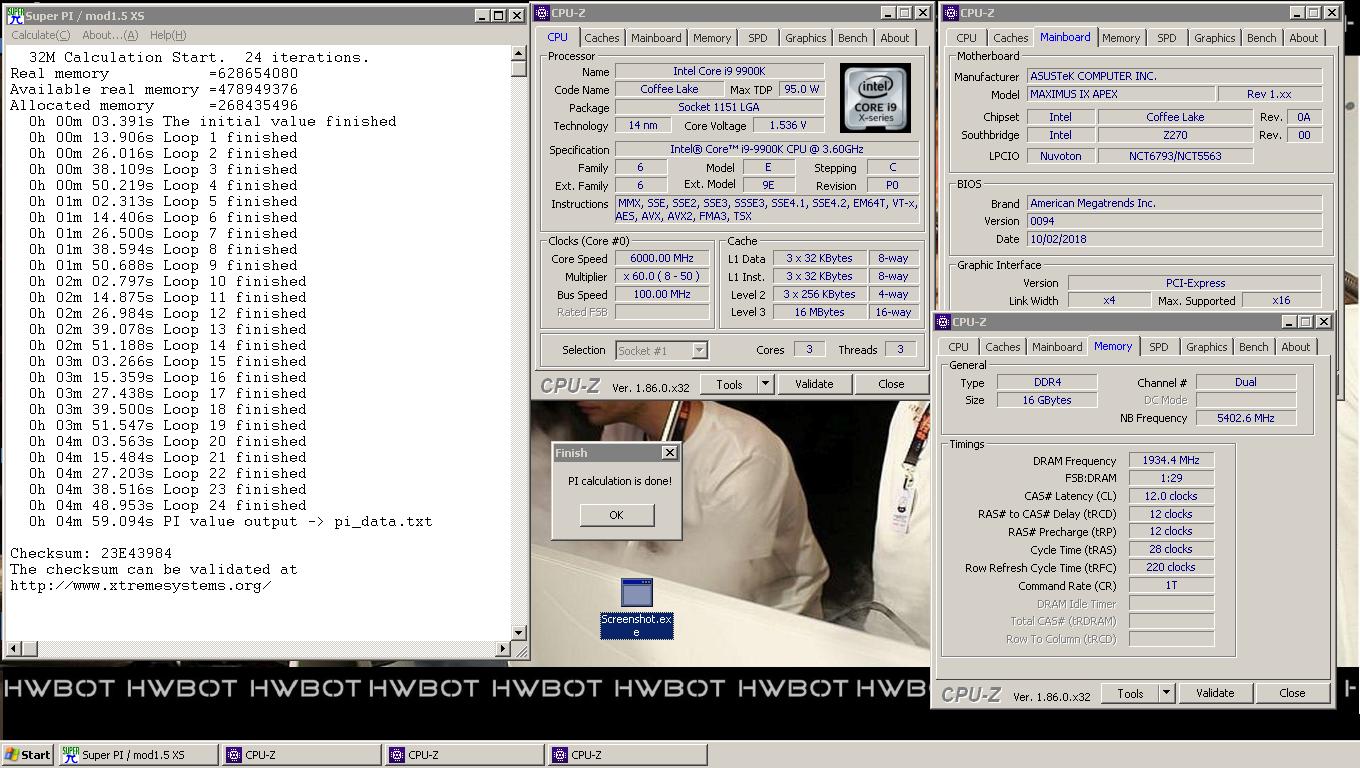Select CPU tab in Memory window

(958, 347)
